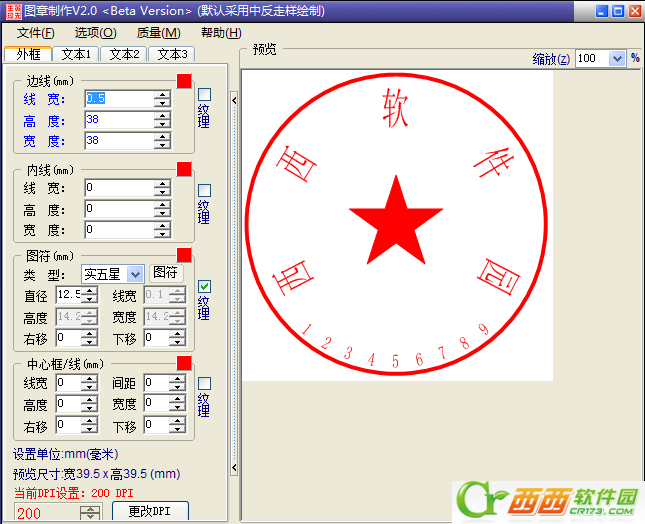Click the 中心框 线宽 input field

click(x=69, y=383)
